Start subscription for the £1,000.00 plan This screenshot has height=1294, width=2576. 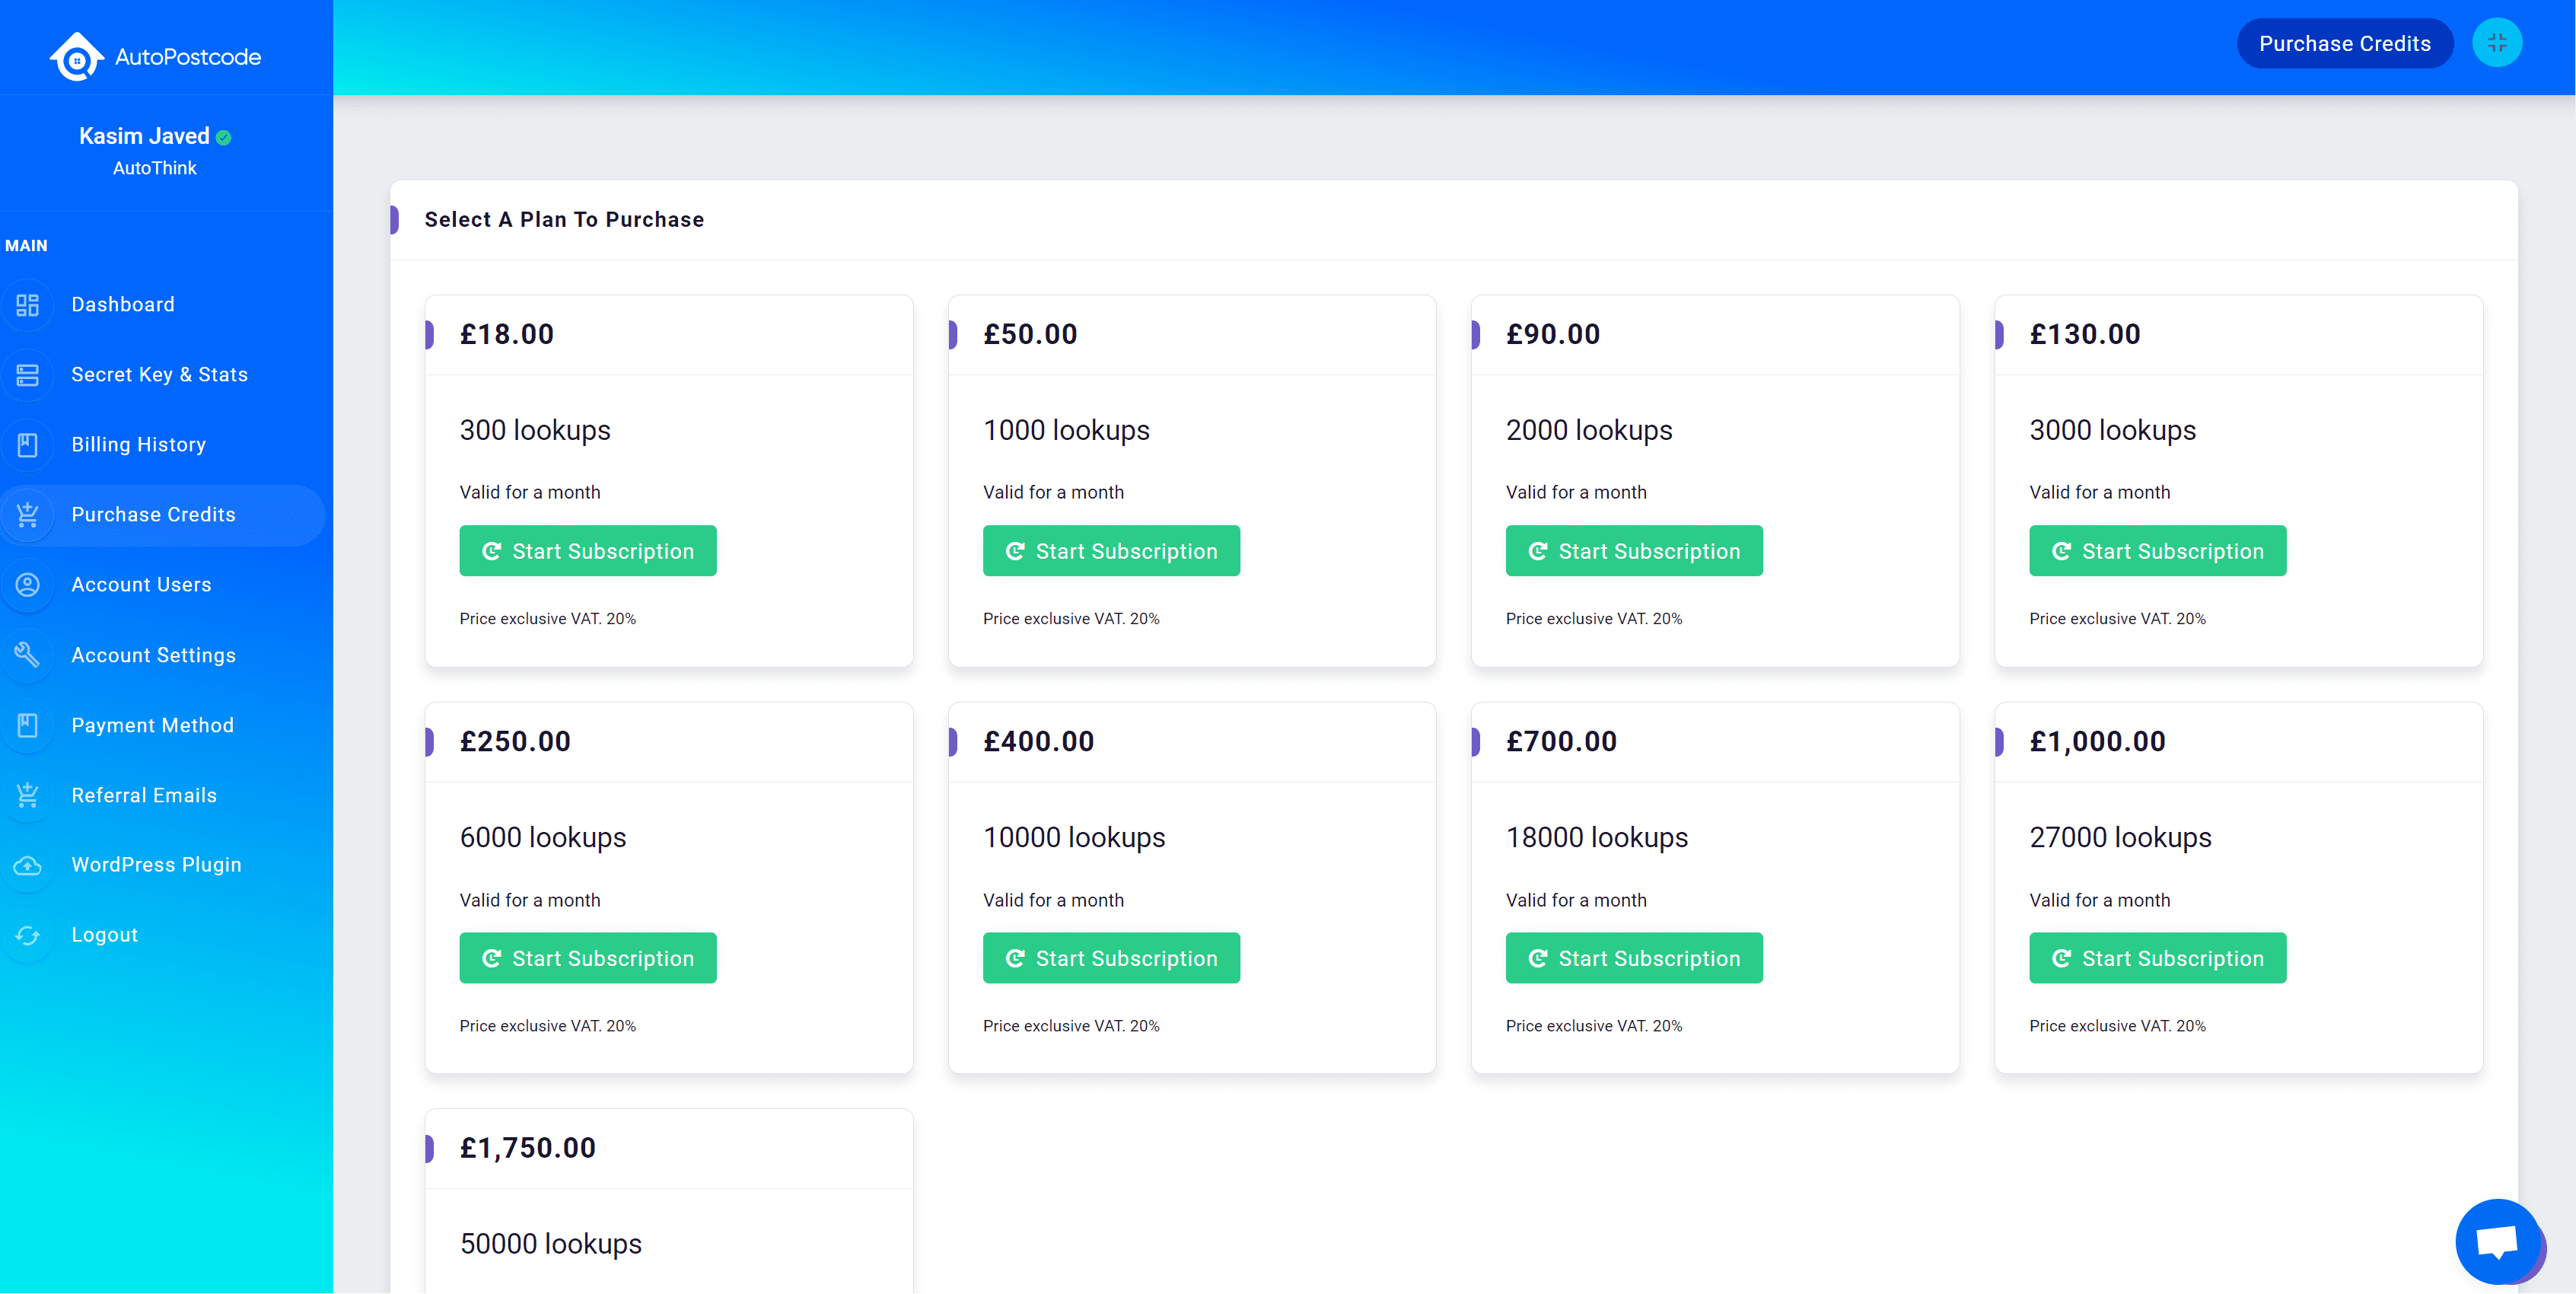click(2157, 958)
